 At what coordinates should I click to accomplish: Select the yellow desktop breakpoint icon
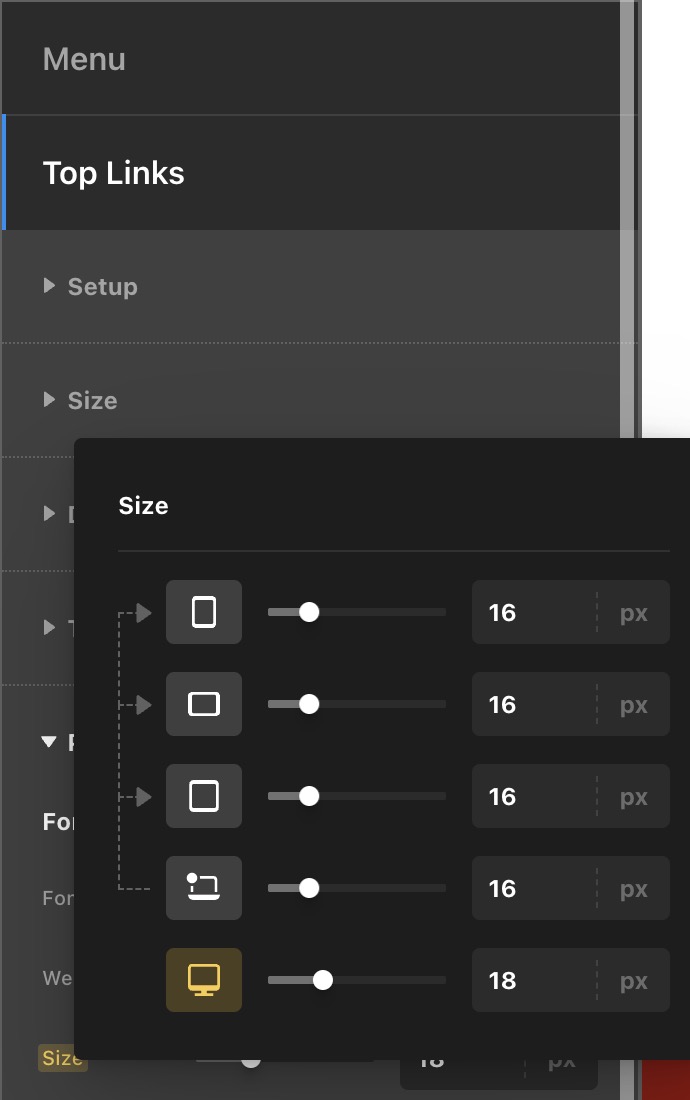point(204,980)
